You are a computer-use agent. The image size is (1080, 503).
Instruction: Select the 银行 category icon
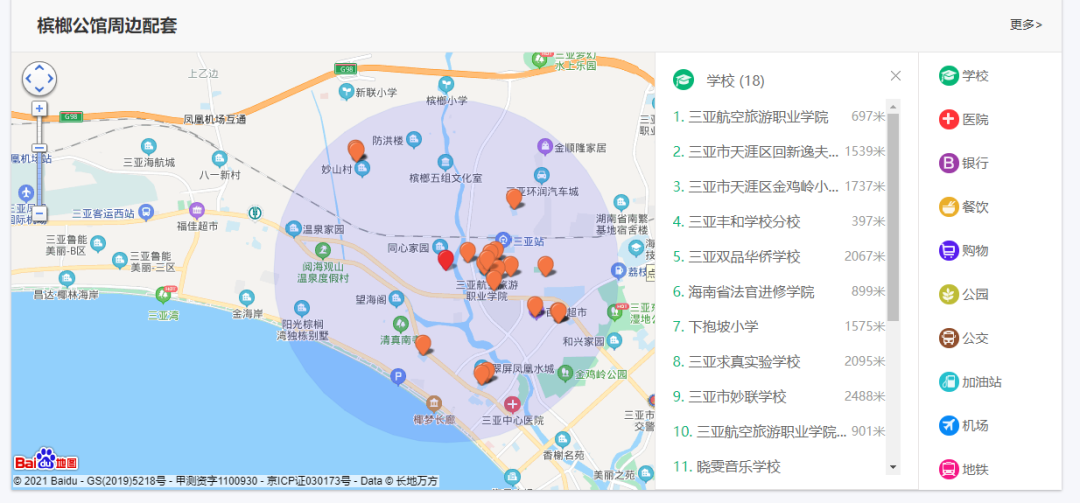click(948, 163)
